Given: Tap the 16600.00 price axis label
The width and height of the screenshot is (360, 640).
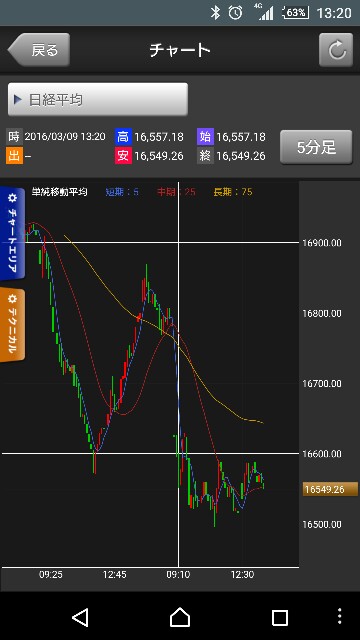Looking at the screenshot, I should 322,454.
